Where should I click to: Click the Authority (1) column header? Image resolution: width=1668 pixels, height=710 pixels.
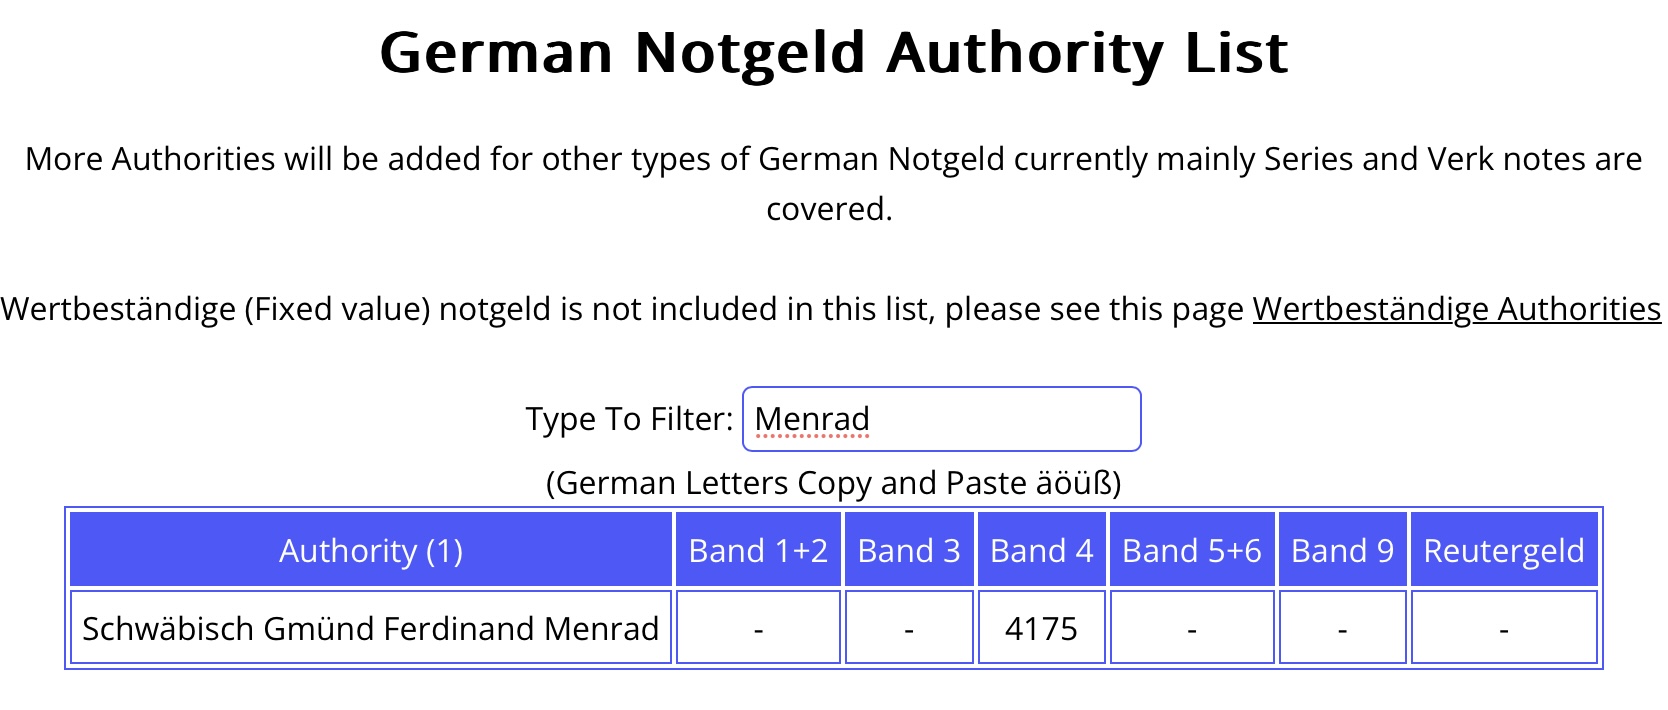click(370, 550)
